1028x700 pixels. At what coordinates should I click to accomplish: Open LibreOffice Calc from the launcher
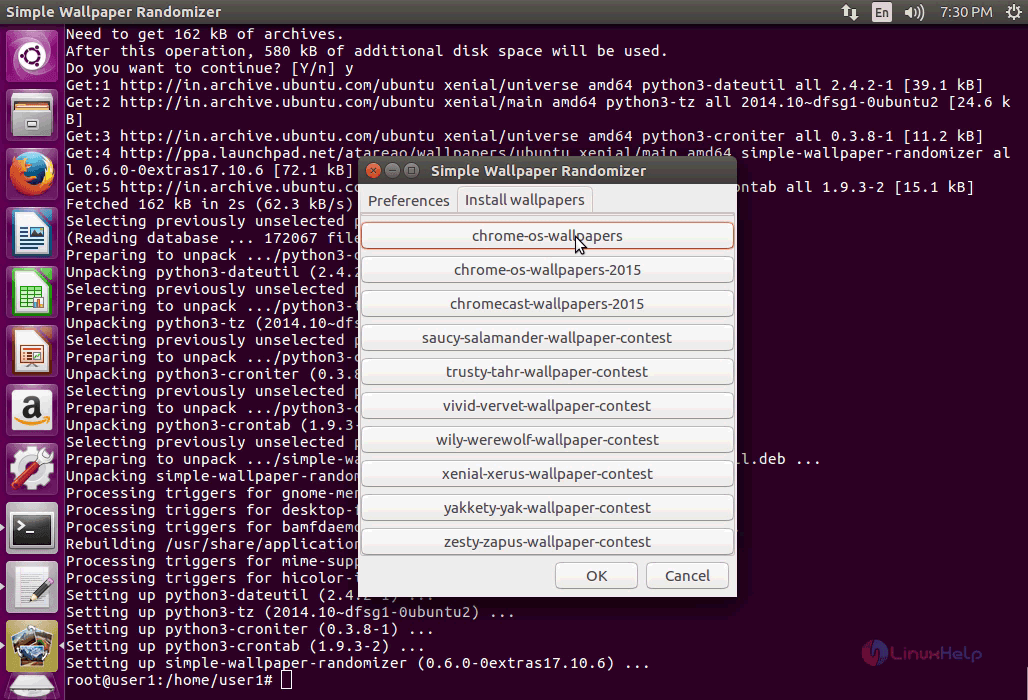tap(31, 292)
